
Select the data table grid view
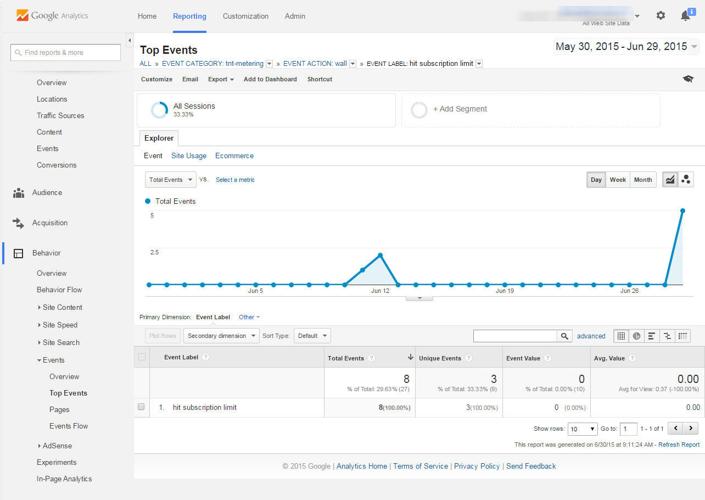[x=621, y=336]
